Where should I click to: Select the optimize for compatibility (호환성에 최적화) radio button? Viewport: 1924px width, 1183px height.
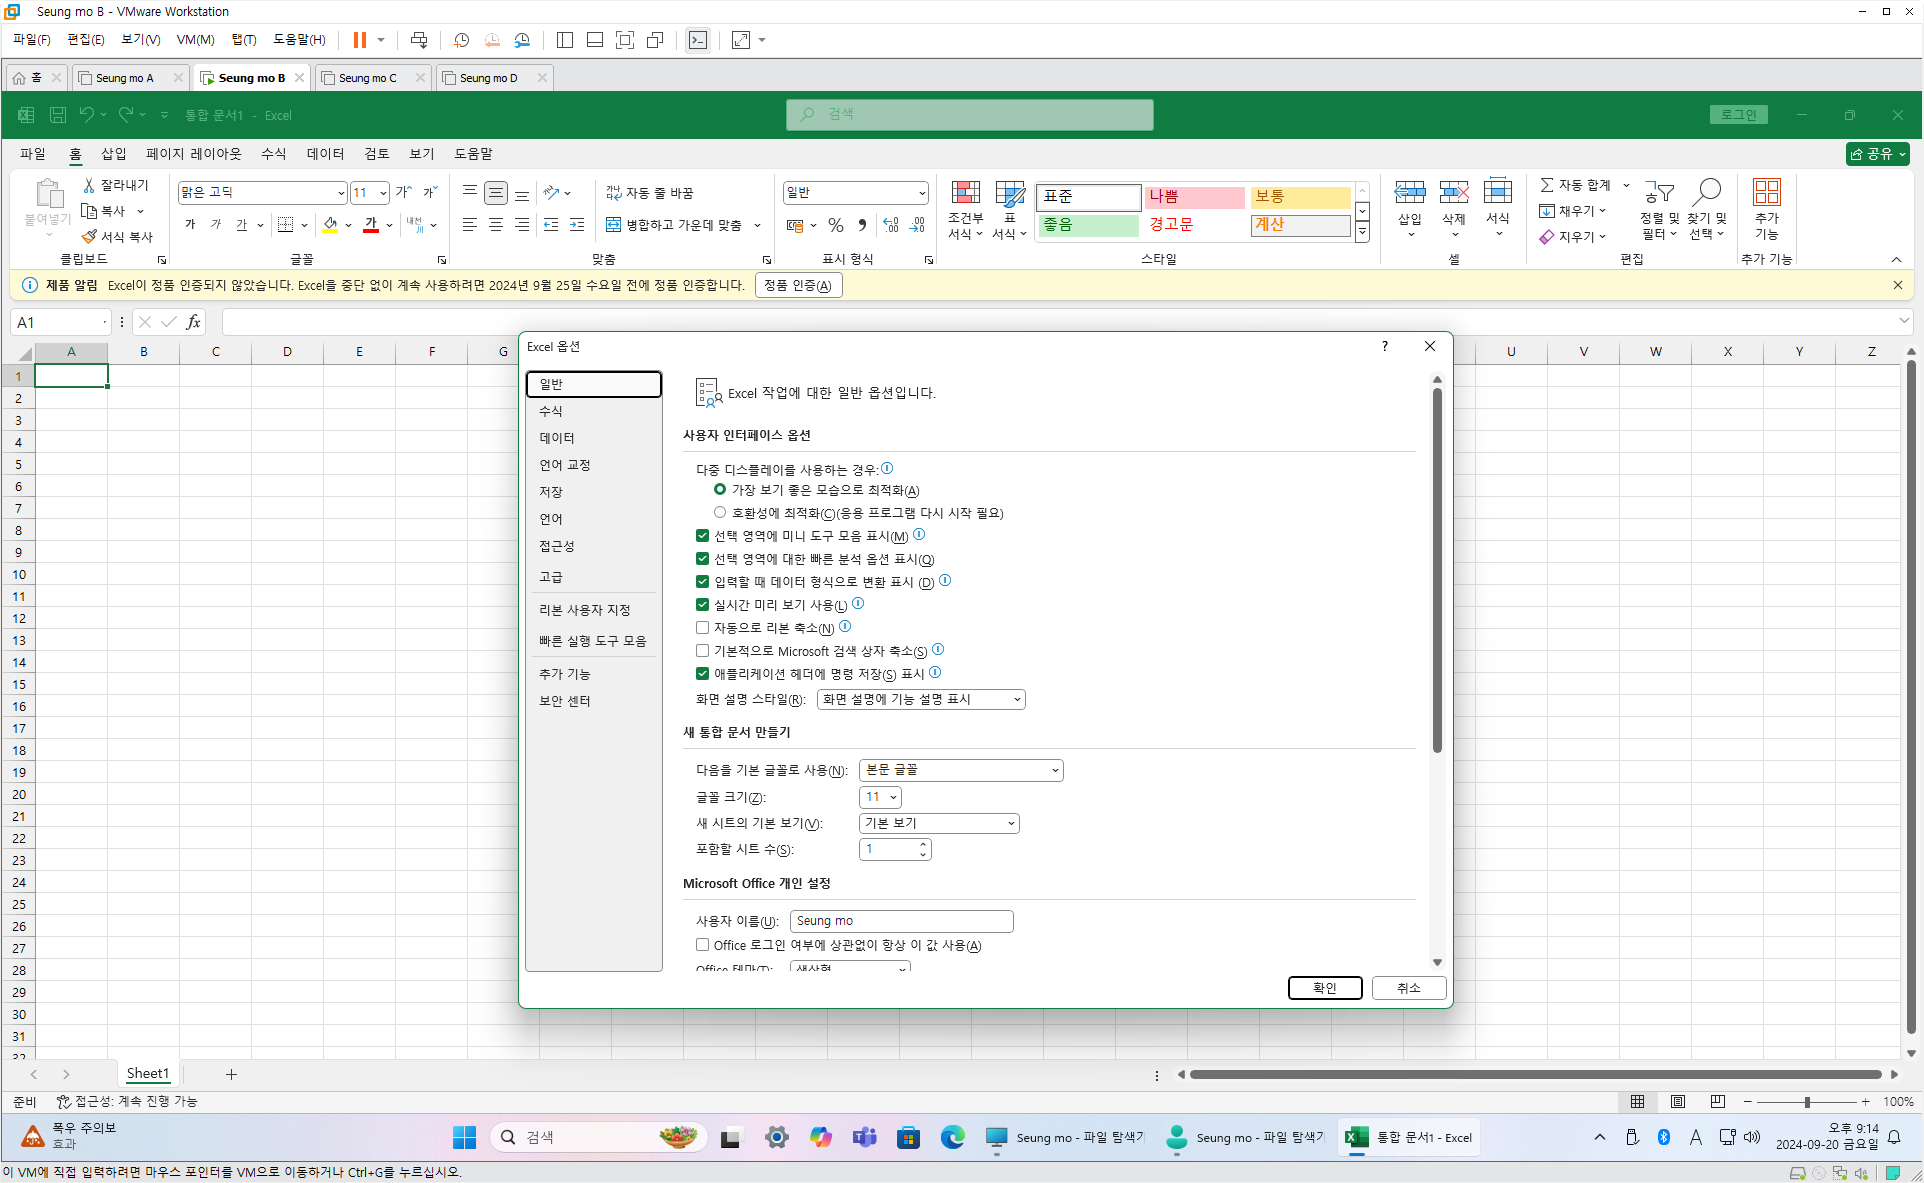pos(720,512)
